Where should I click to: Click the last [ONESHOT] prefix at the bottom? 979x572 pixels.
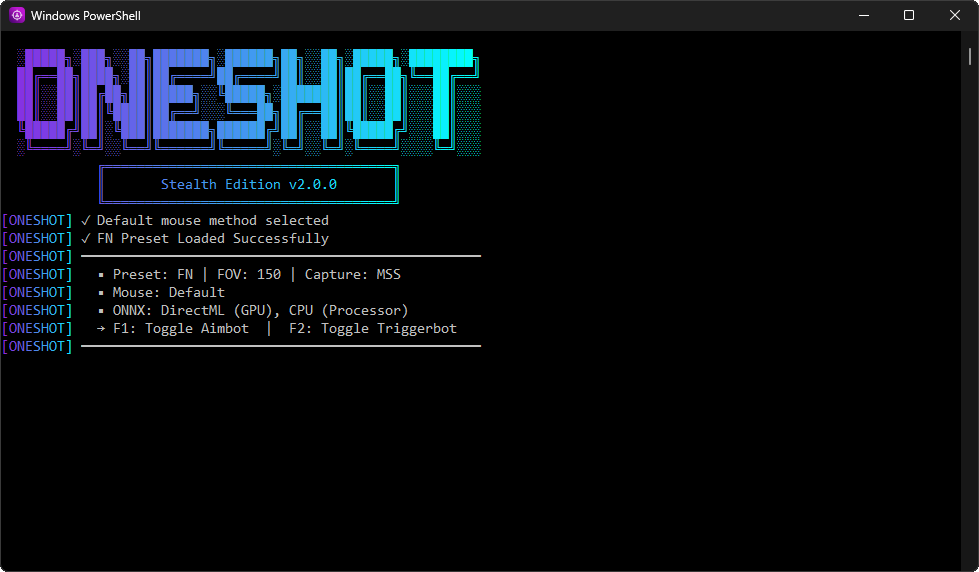pos(37,346)
